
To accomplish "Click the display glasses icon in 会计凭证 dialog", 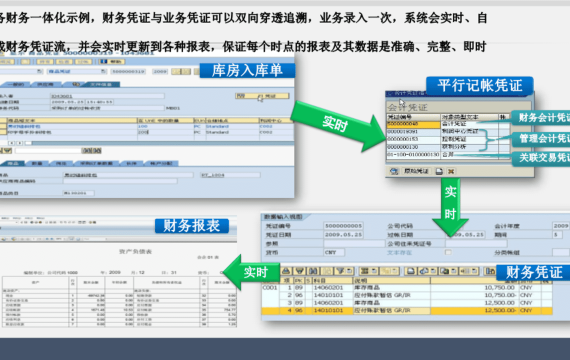I will point(394,171).
